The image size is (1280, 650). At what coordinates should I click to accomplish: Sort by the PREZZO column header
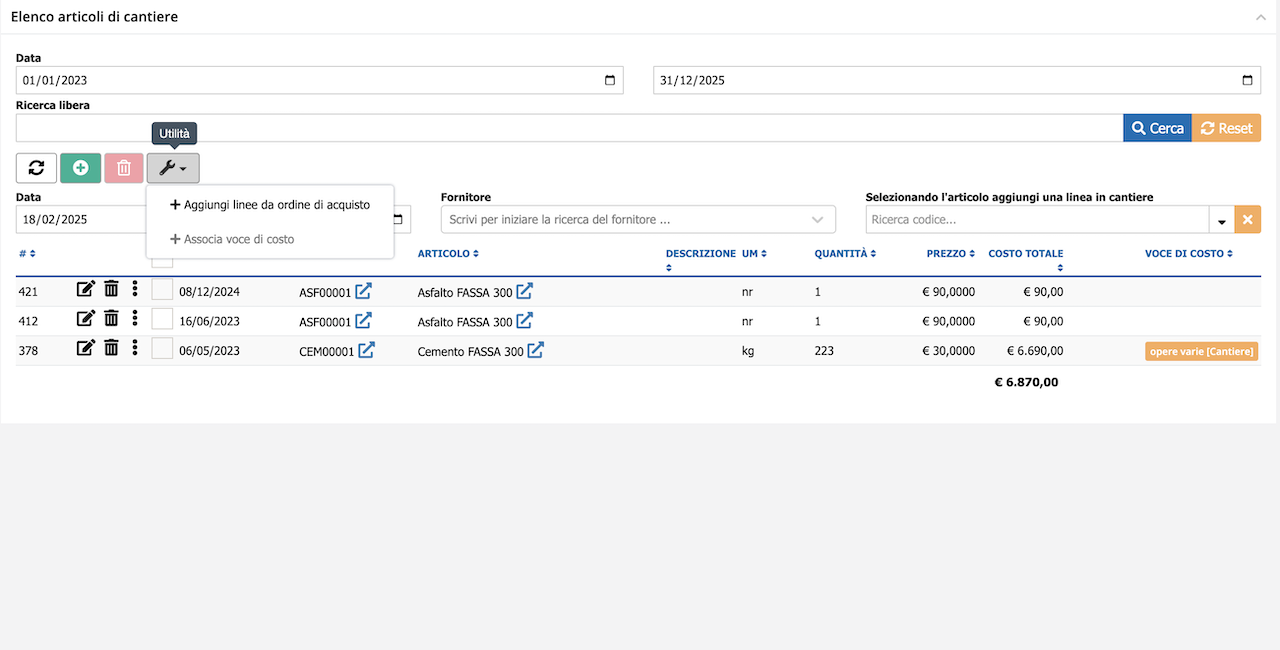click(950, 254)
